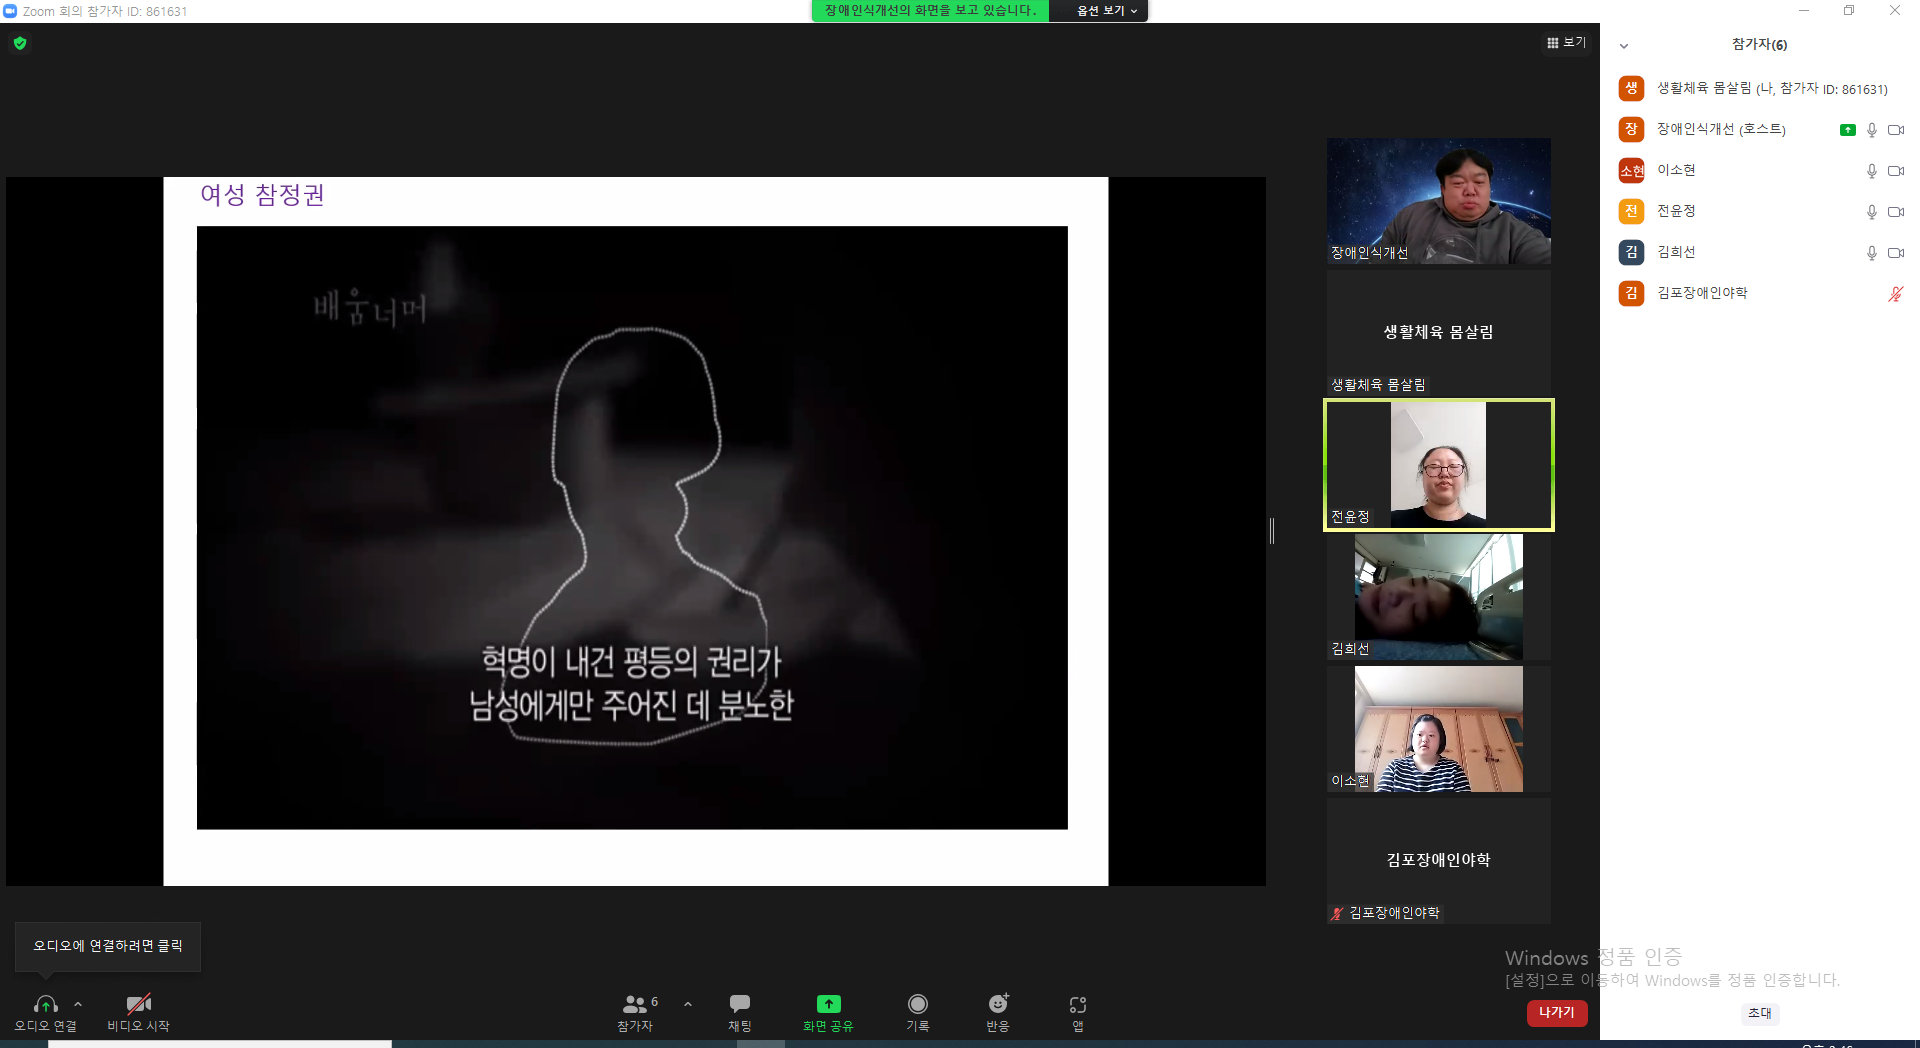1920x1048 pixels.
Task: Click the camera icon in 김희선 row
Action: [x=1896, y=253]
